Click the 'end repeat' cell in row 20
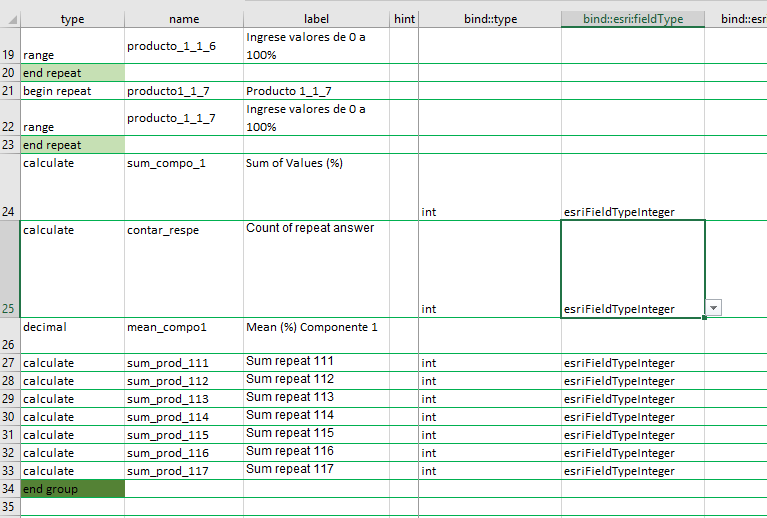The image size is (767, 518). (72, 73)
